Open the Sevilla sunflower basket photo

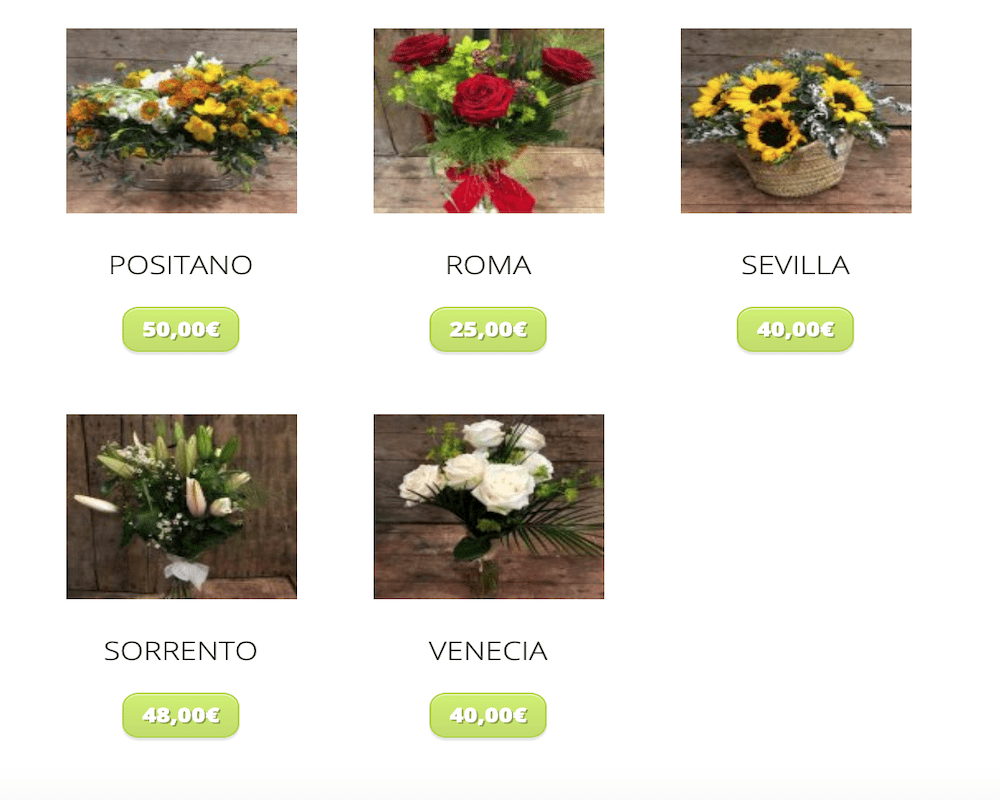796,121
